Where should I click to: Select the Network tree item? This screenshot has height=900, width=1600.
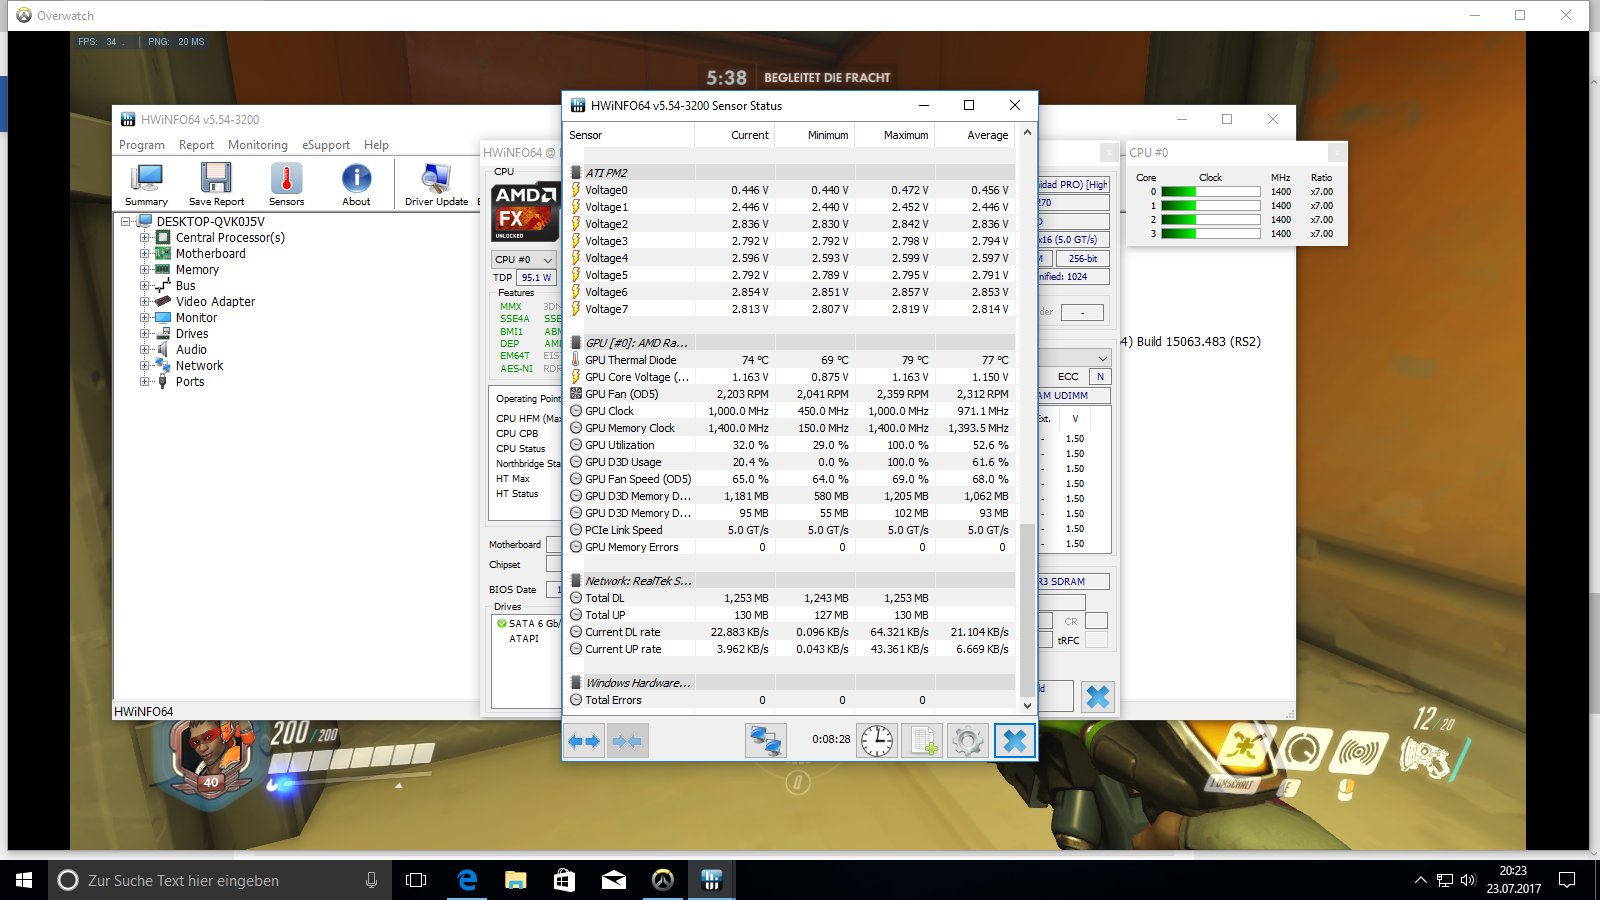pyautogui.click(x=199, y=366)
